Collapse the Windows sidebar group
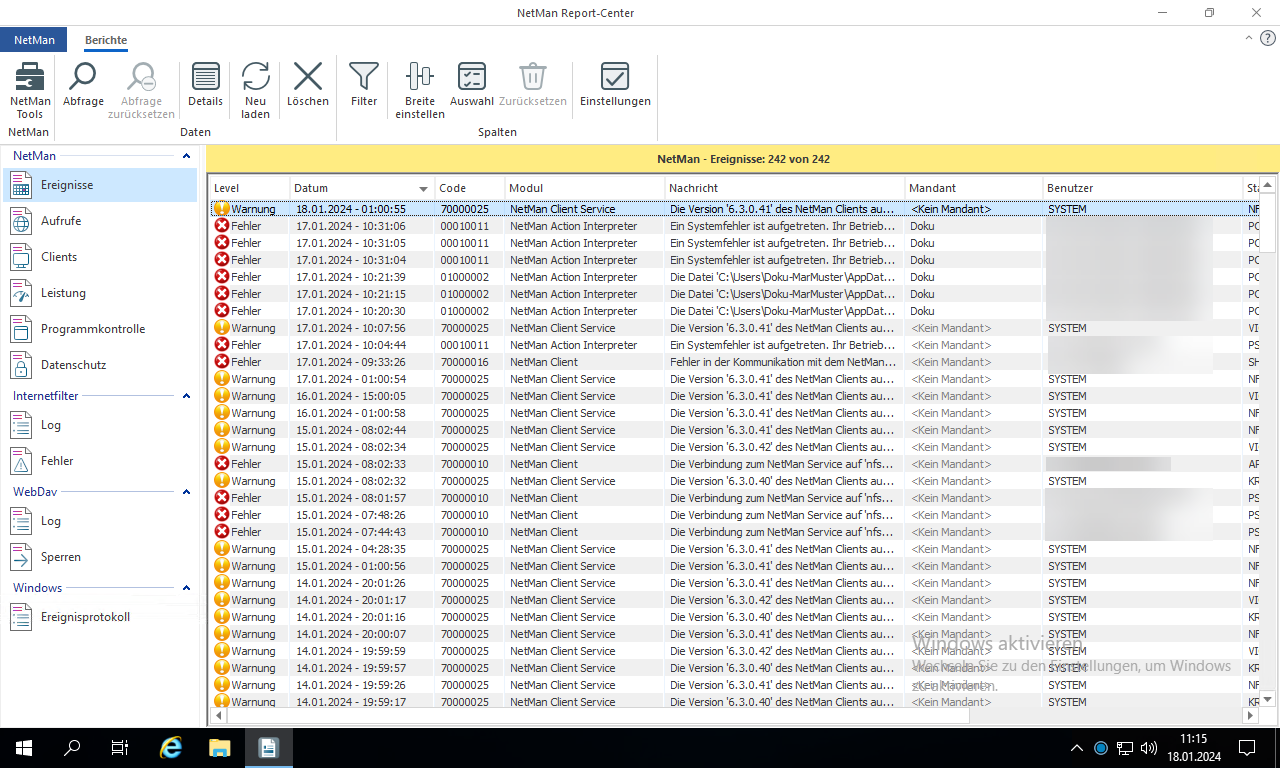The width and height of the screenshot is (1280, 768). coord(186,588)
